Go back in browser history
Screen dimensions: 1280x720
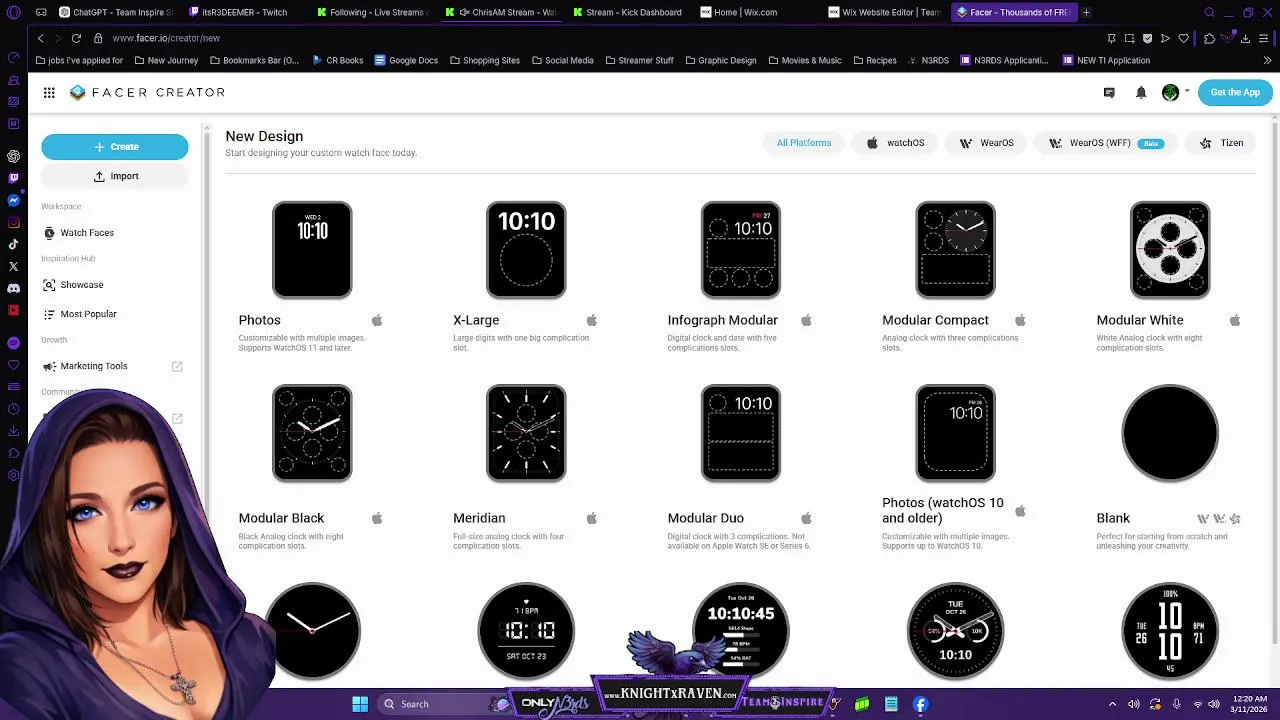click(x=40, y=38)
